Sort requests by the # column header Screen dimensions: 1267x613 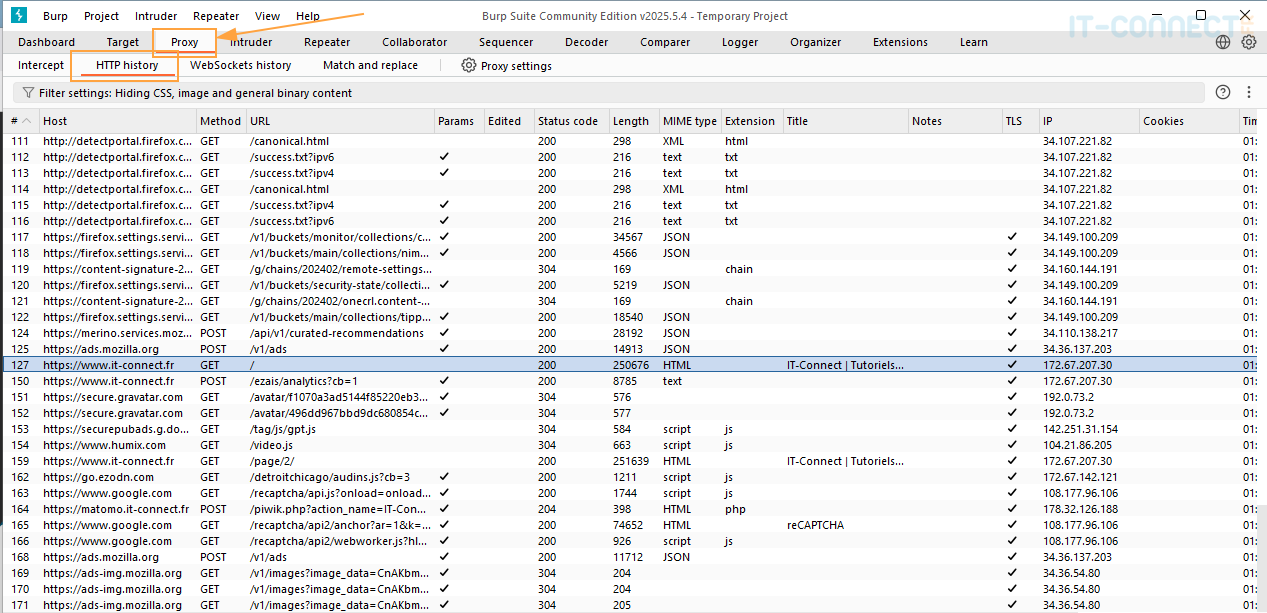pyautogui.click(x=15, y=121)
